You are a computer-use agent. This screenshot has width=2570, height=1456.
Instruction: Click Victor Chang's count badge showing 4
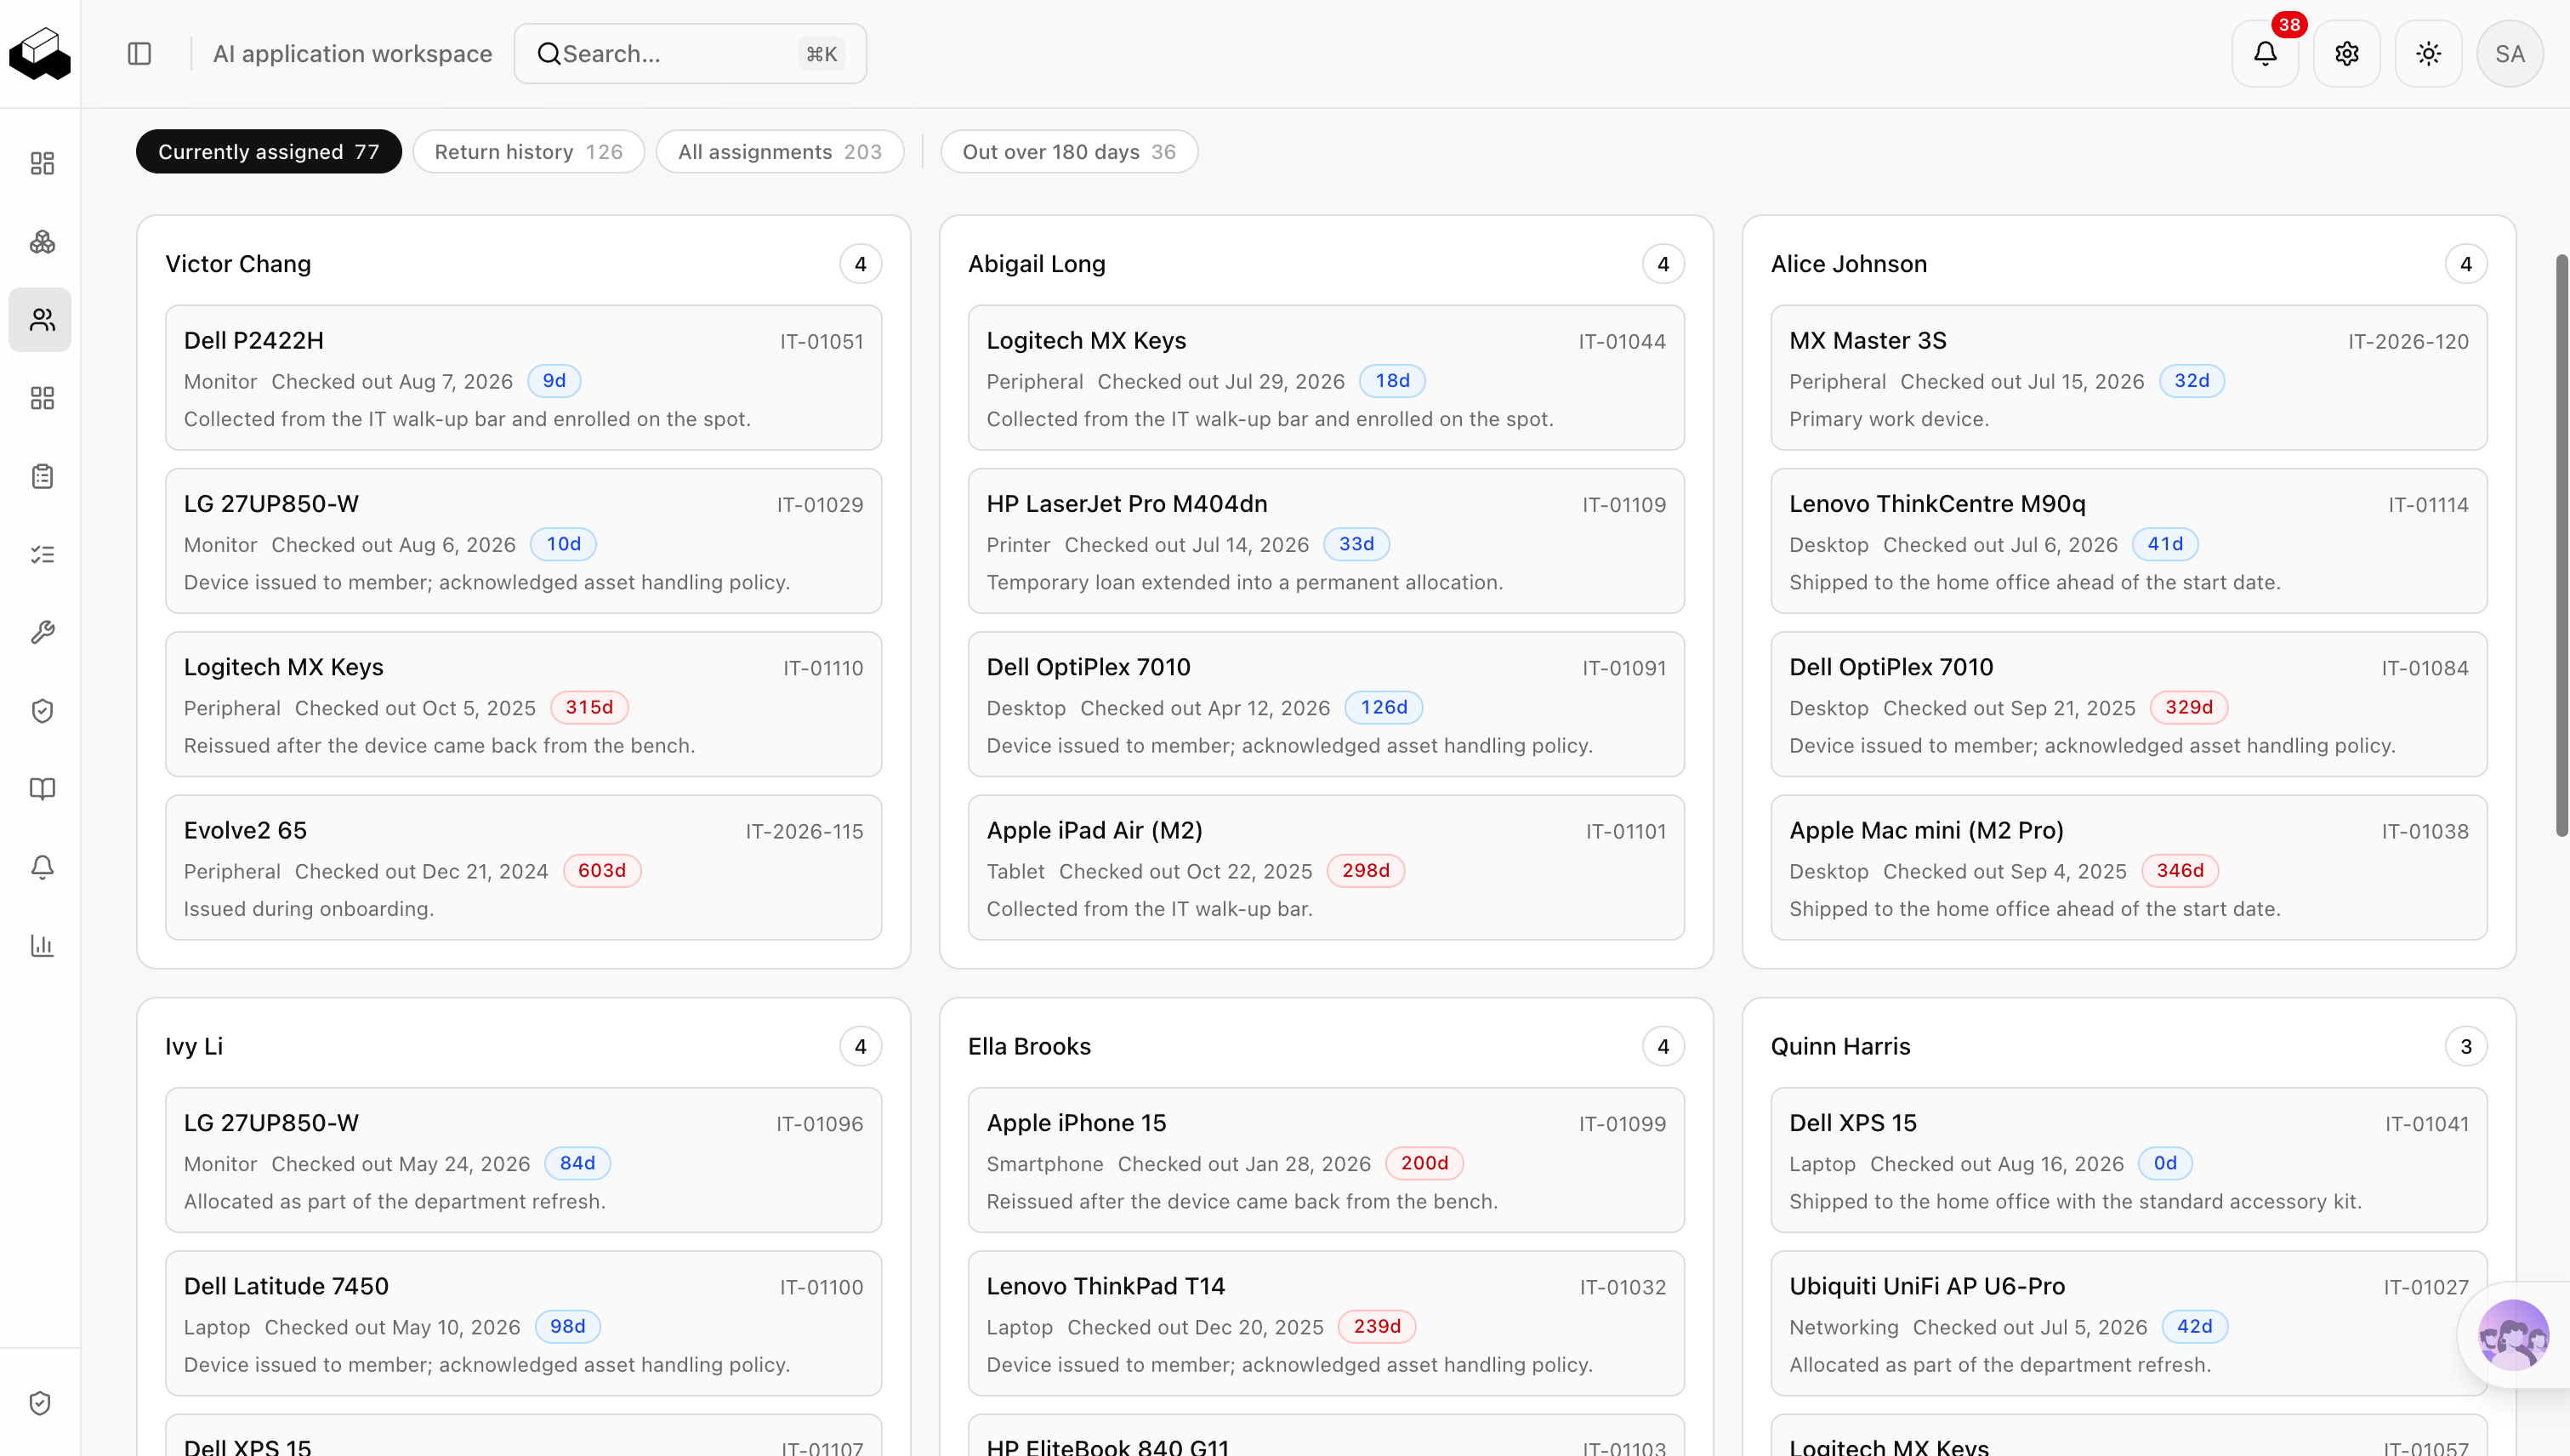[861, 264]
